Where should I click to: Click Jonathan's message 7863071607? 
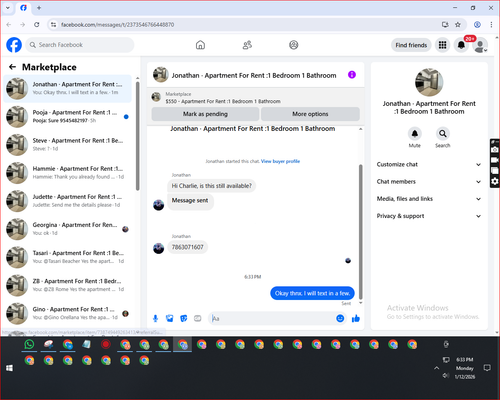click(x=187, y=247)
